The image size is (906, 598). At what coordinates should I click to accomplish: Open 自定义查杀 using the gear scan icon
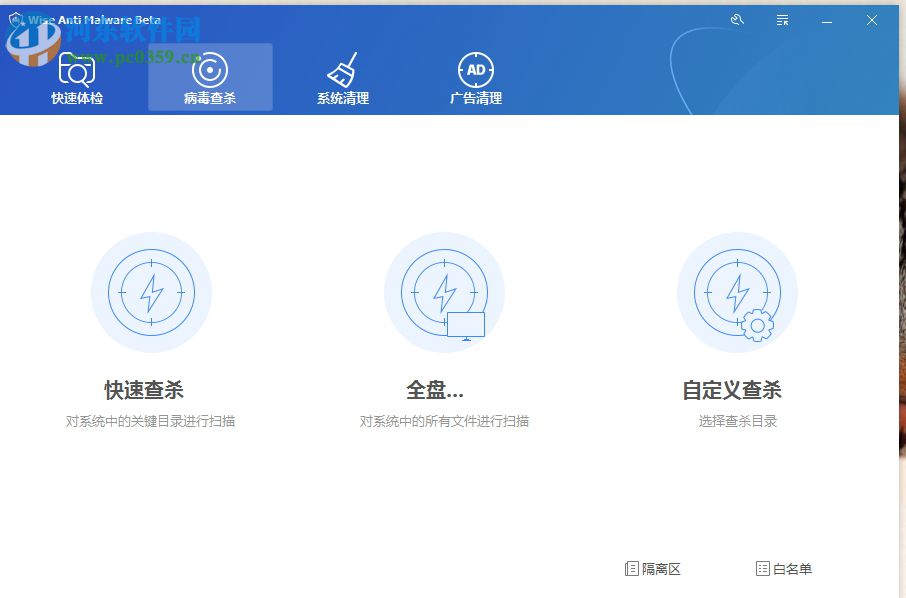click(737, 291)
